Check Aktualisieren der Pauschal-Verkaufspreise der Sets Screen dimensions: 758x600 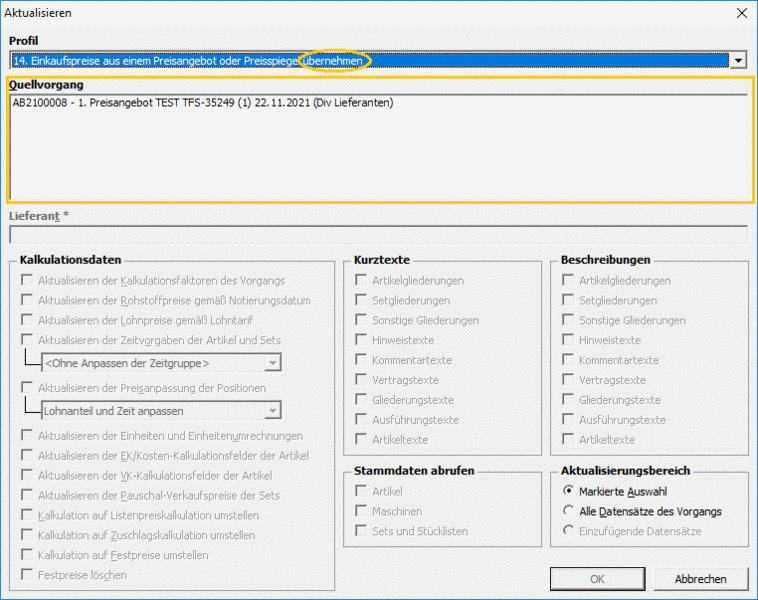pos(27,495)
